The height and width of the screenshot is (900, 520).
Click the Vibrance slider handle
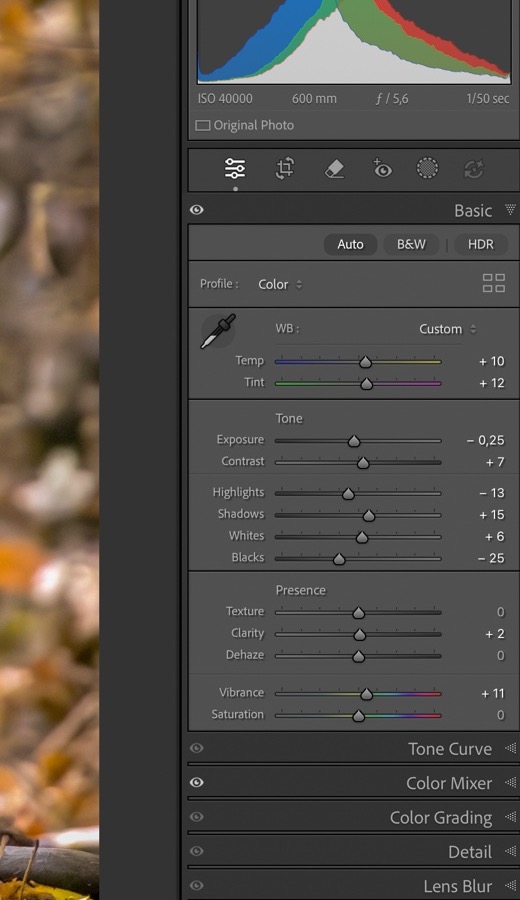tap(367, 695)
